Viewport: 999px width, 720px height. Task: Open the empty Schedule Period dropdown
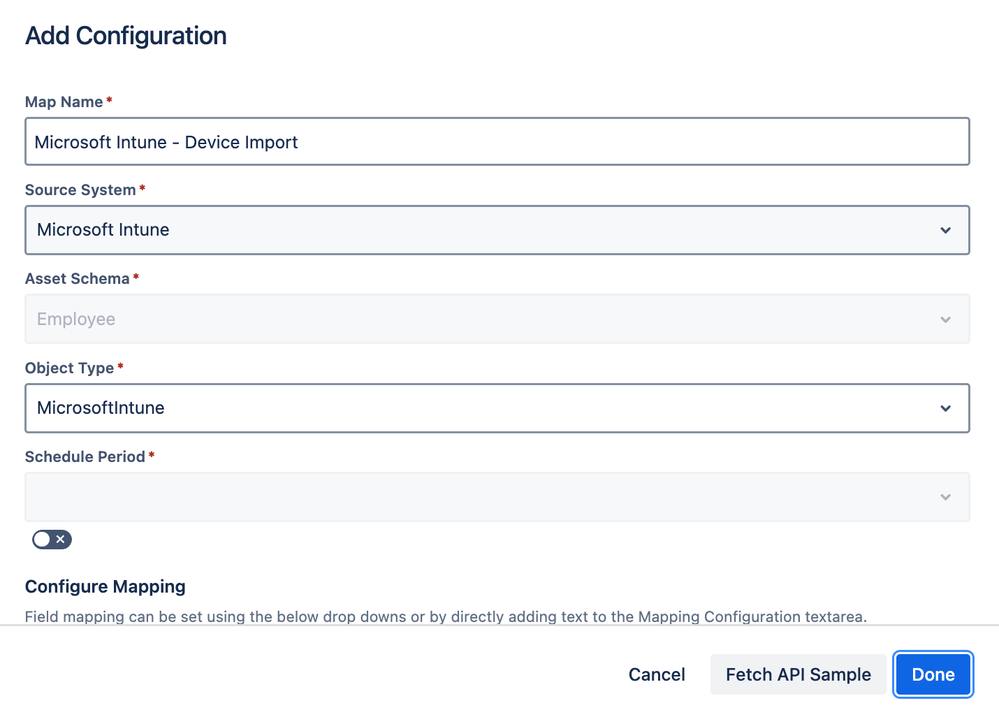[x=497, y=497]
